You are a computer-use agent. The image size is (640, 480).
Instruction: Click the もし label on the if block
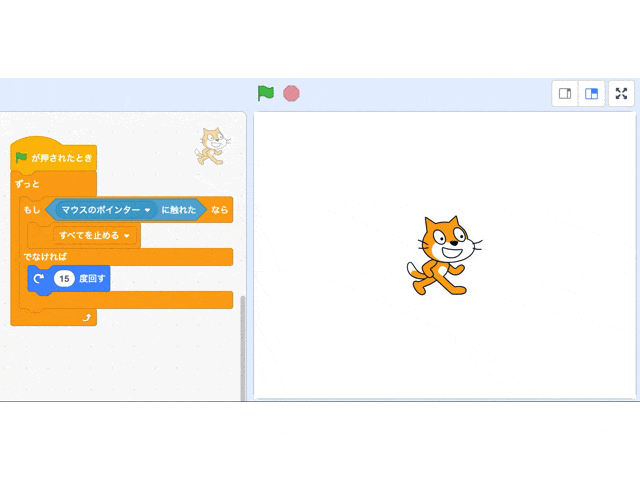click(x=32, y=210)
